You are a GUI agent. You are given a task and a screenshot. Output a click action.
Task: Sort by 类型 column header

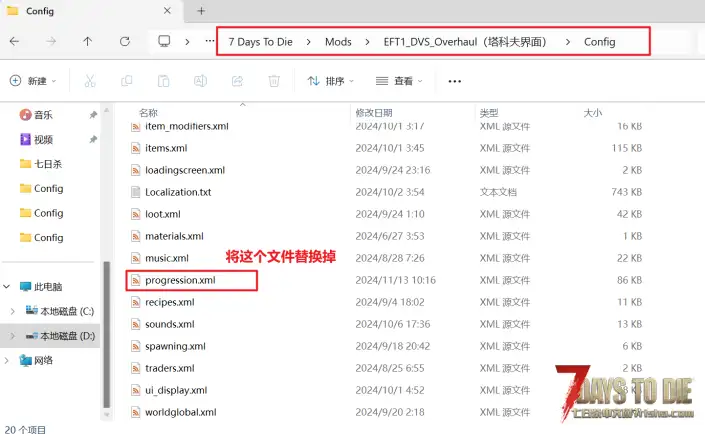coord(489,112)
